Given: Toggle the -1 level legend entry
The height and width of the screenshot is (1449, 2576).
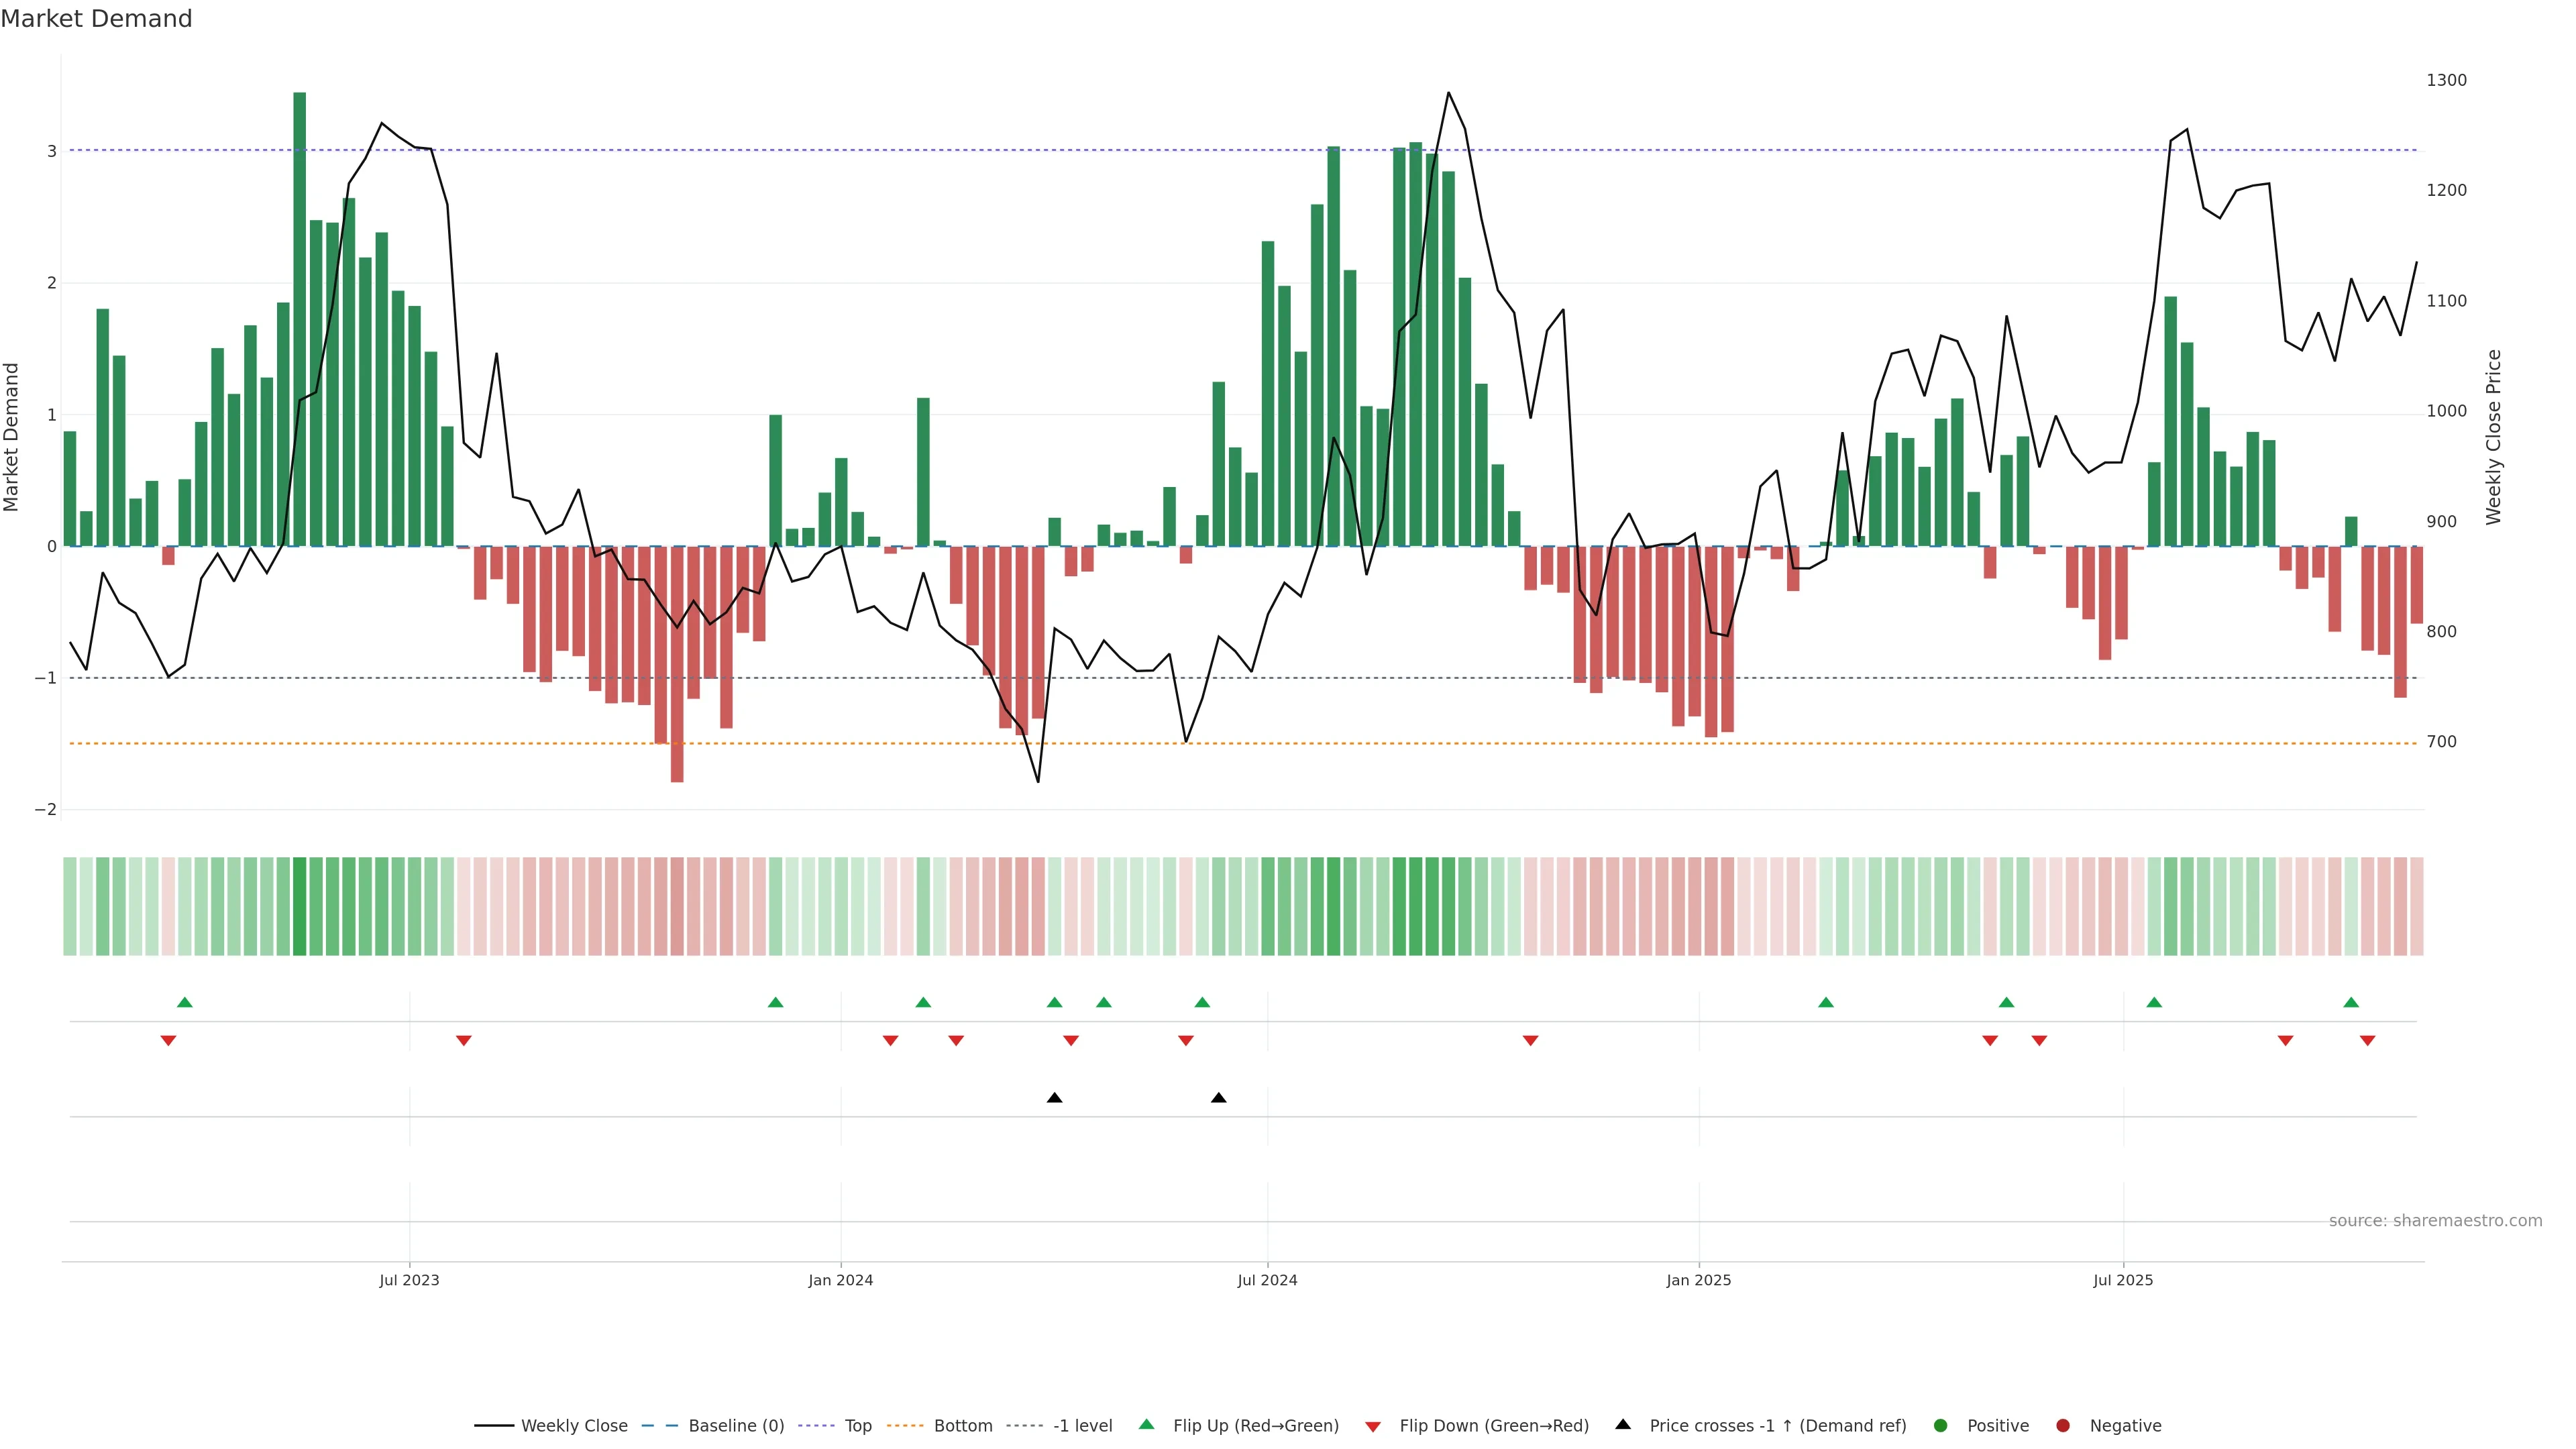Looking at the screenshot, I should (1082, 1425).
